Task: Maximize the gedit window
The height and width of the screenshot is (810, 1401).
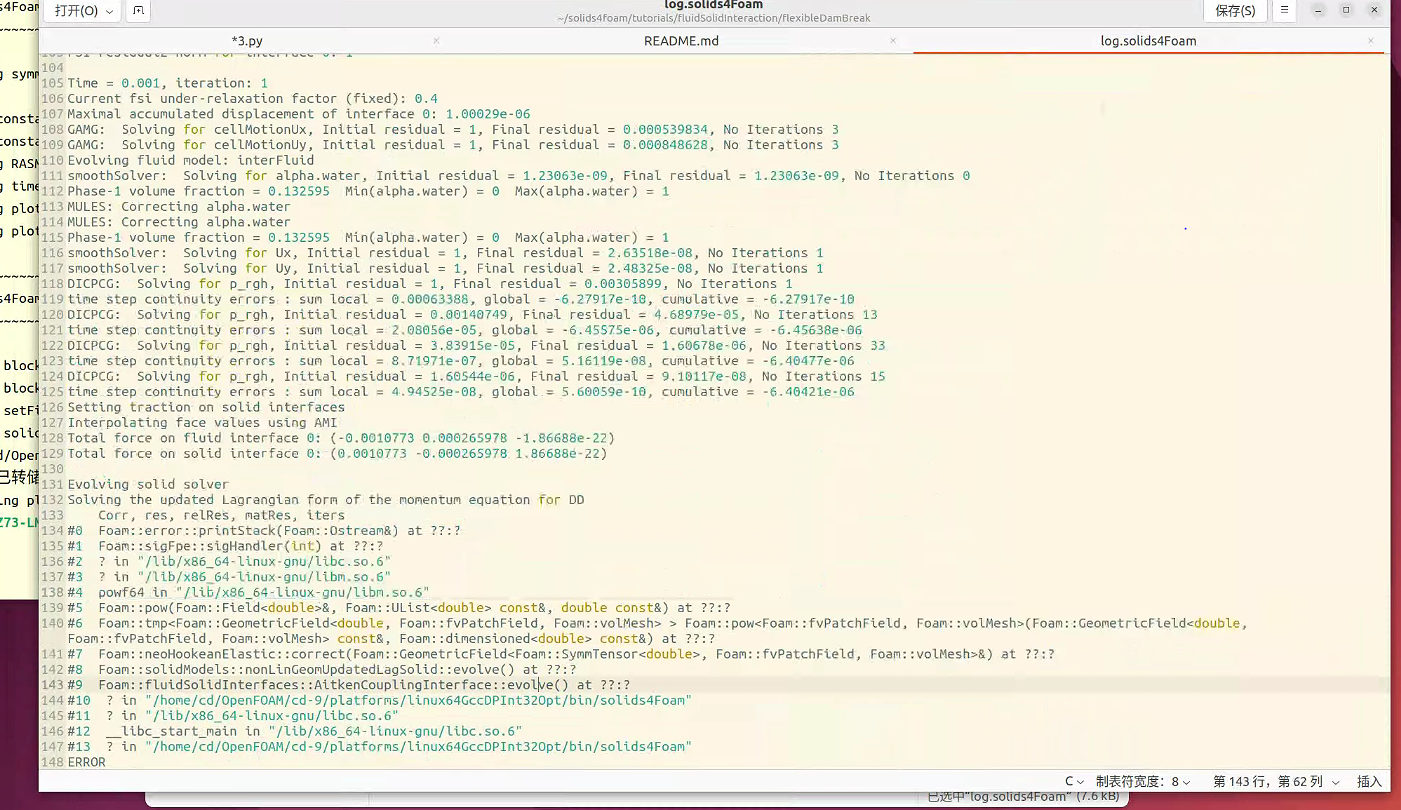Action: [x=1346, y=10]
